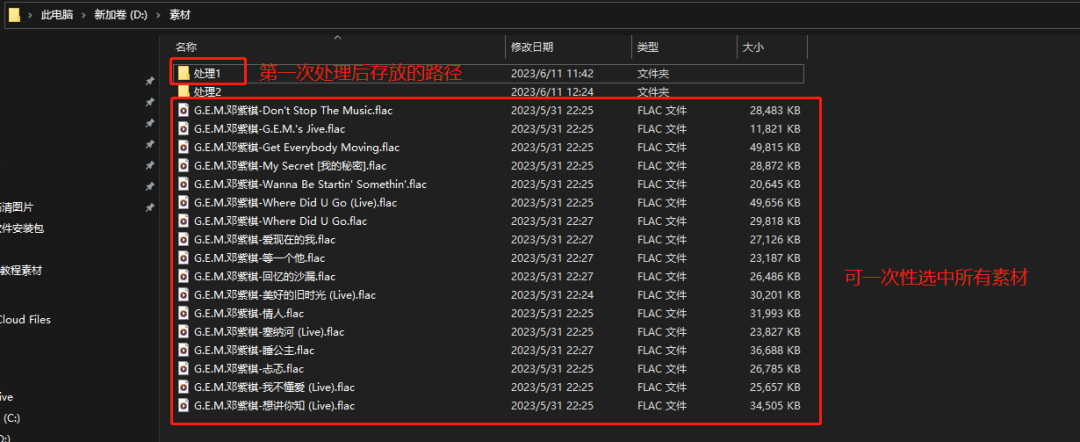Click FLAC 文件 type of 忐忑.flac row
Image resolution: width=1080 pixels, height=442 pixels.
click(662, 368)
